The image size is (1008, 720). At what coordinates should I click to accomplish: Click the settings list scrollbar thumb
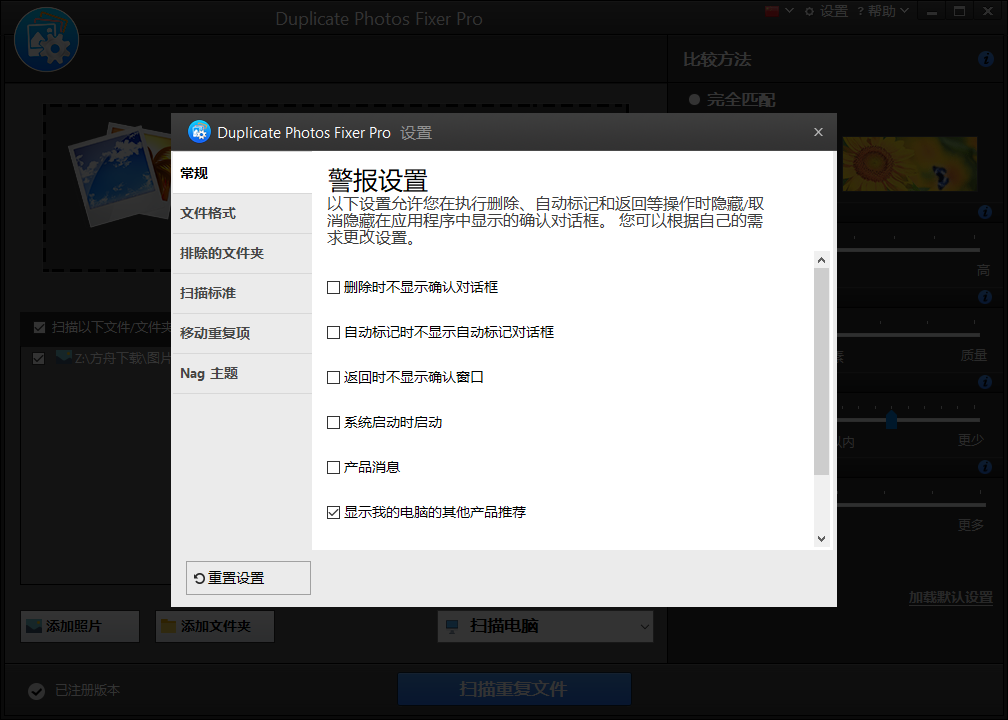pyautogui.click(x=821, y=372)
